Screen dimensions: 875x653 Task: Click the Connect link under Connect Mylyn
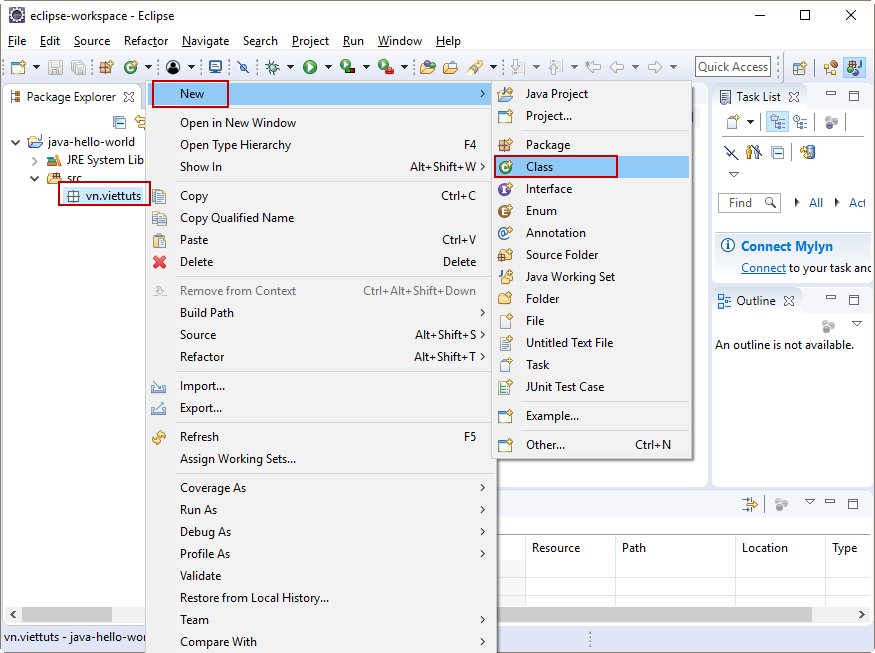coord(763,268)
